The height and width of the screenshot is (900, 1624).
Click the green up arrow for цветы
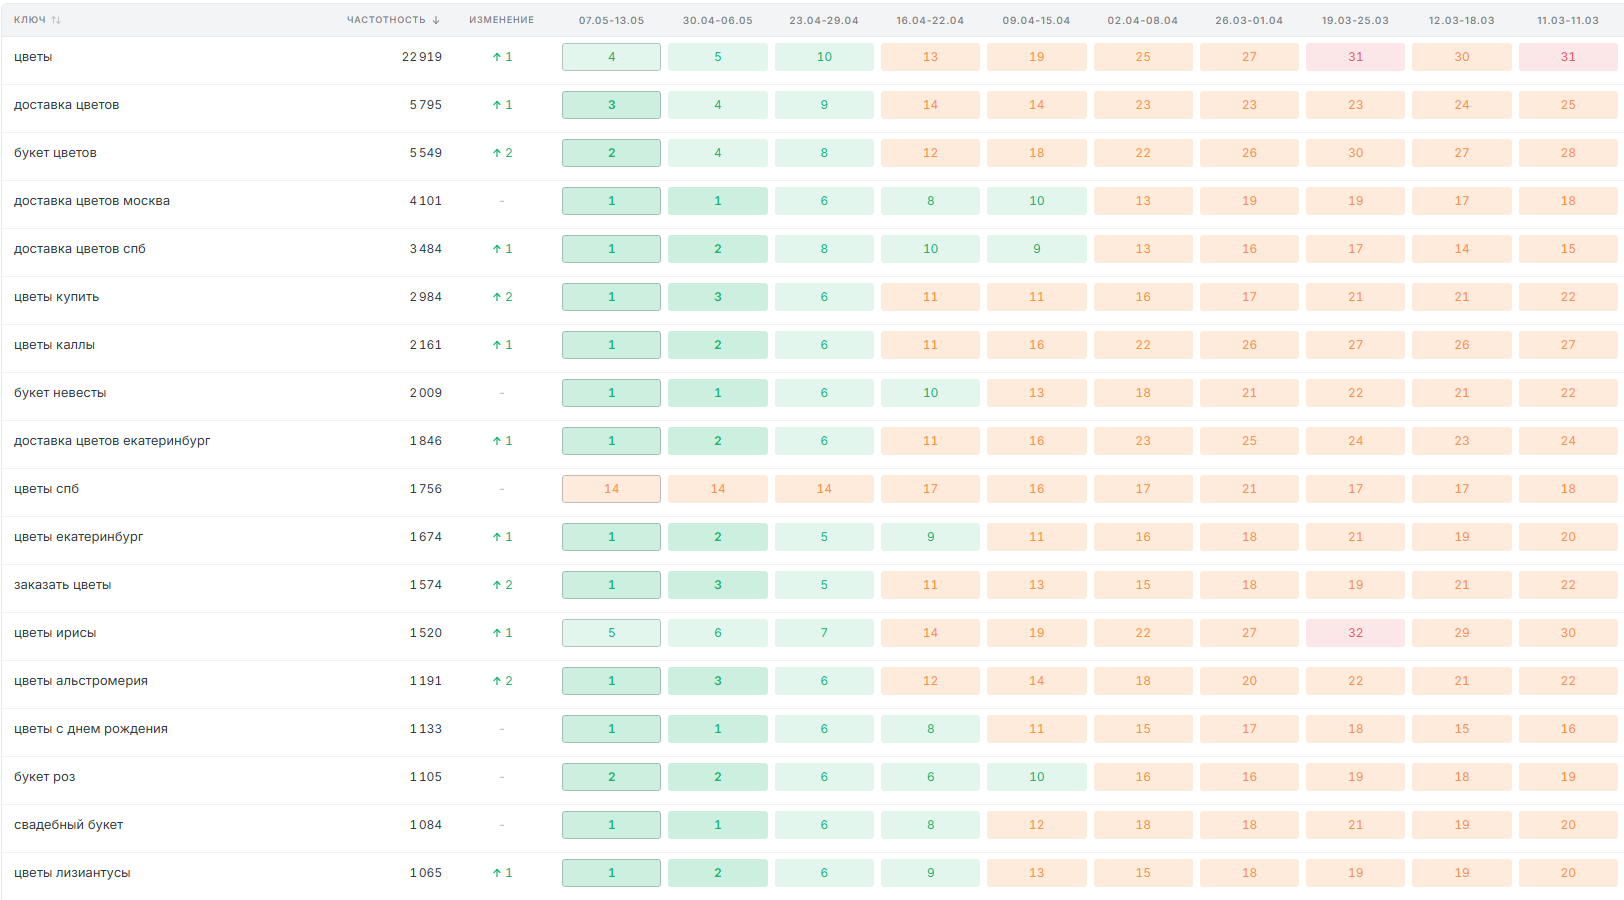[x=497, y=57]
